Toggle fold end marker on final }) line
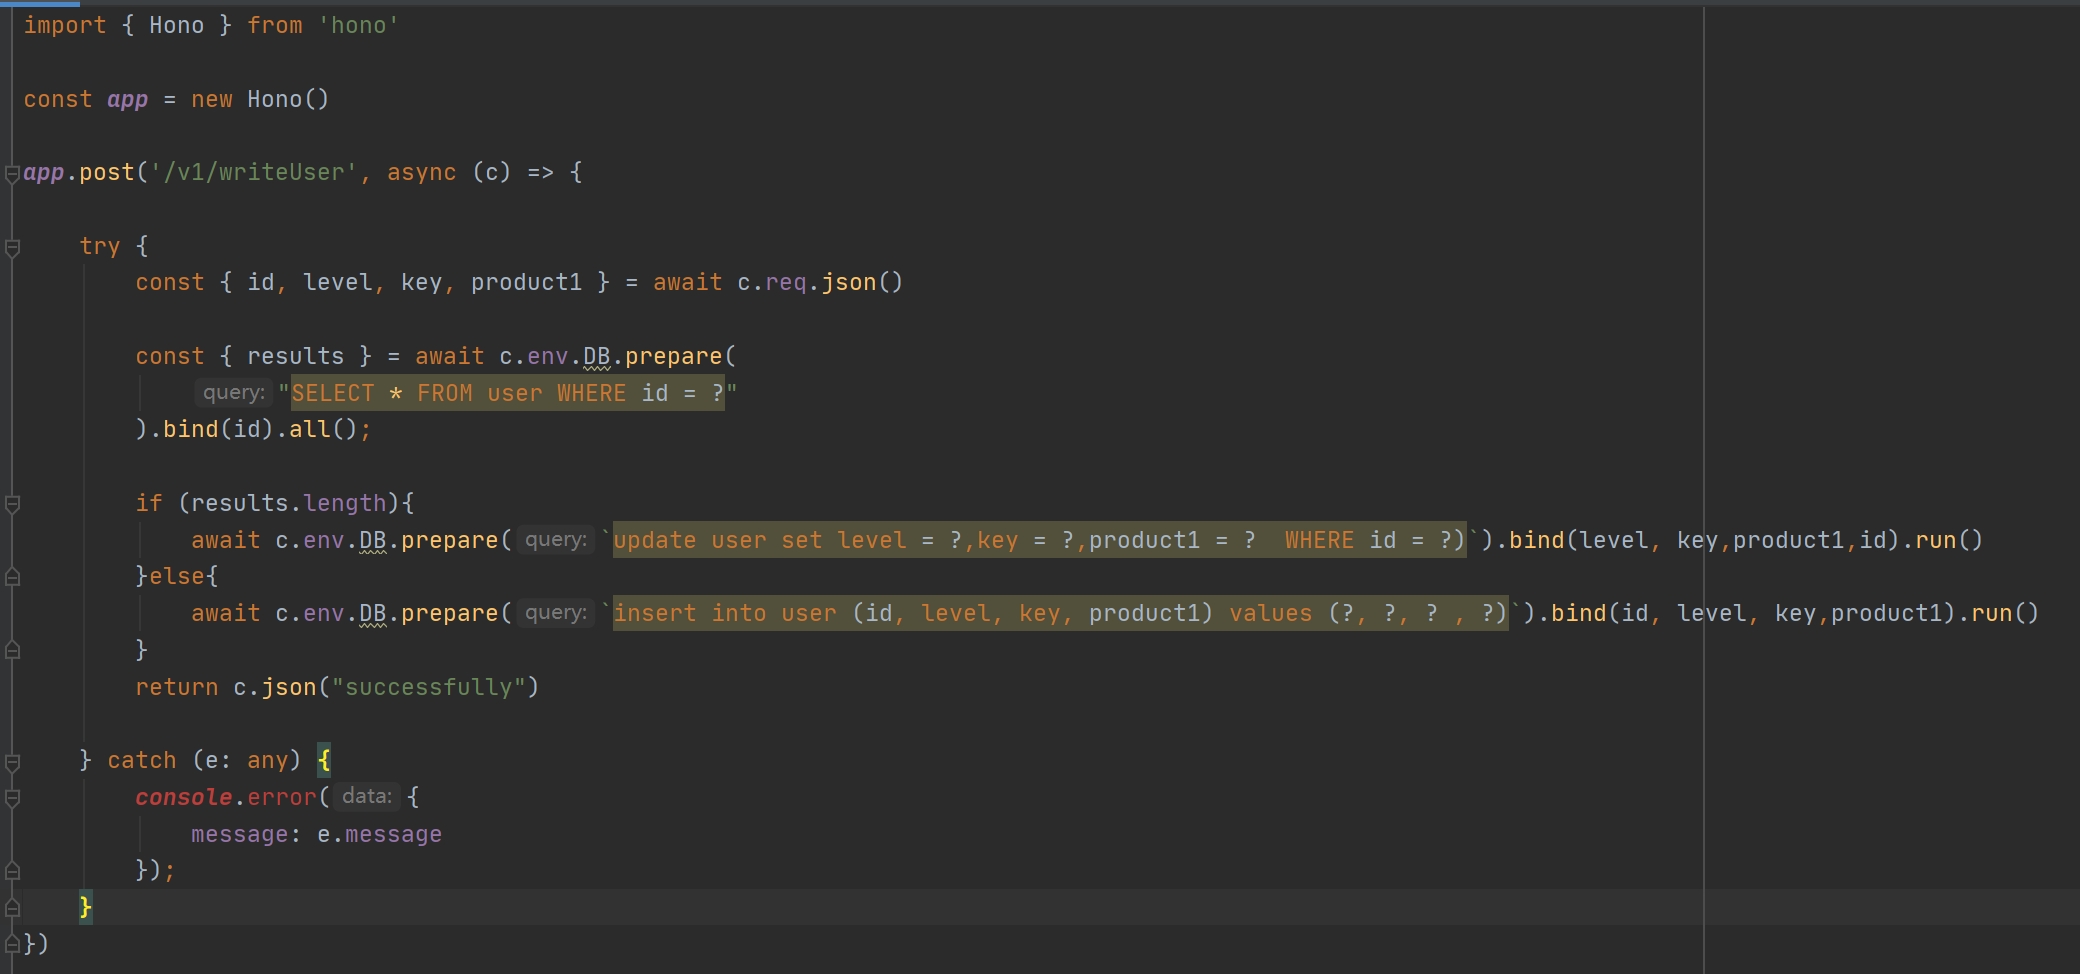The image size is (2080, 974). [x=12, y=944]
